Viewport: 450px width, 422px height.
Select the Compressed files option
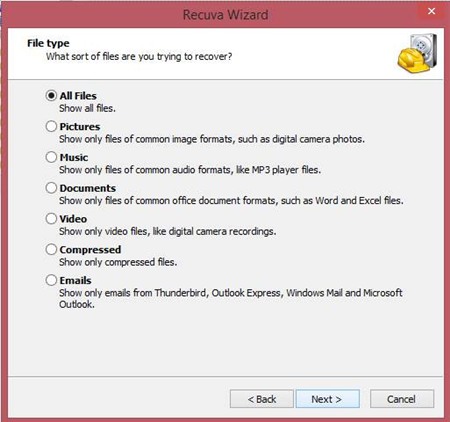coord(51,249)
